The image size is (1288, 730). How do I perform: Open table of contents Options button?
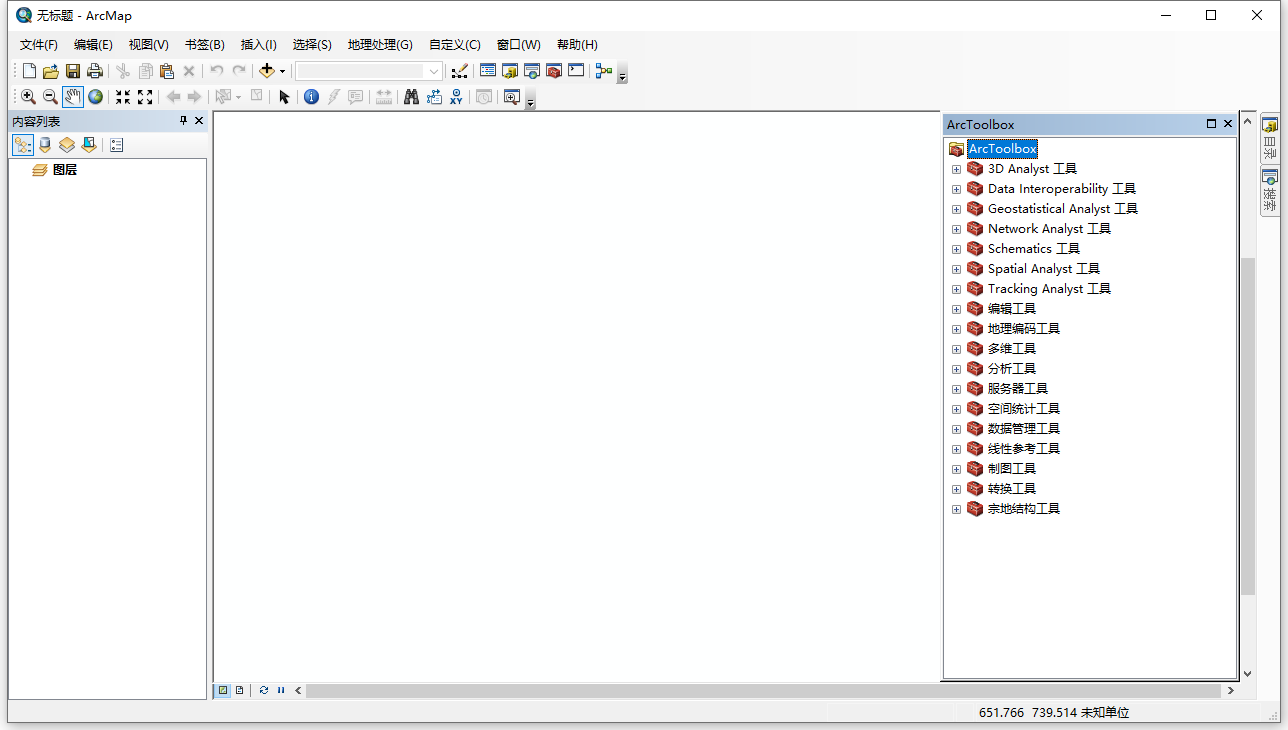[116, 145]
